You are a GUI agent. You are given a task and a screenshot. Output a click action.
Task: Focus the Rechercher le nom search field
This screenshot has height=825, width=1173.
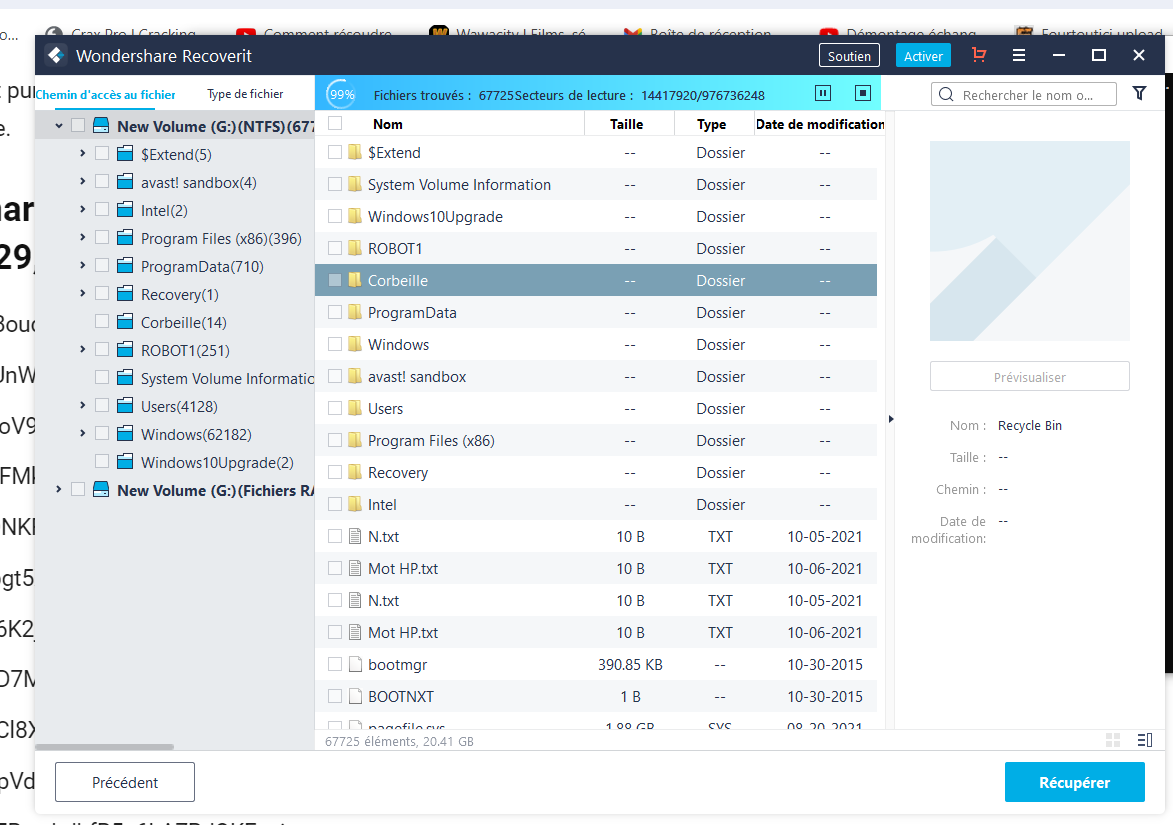(1023, 94)
